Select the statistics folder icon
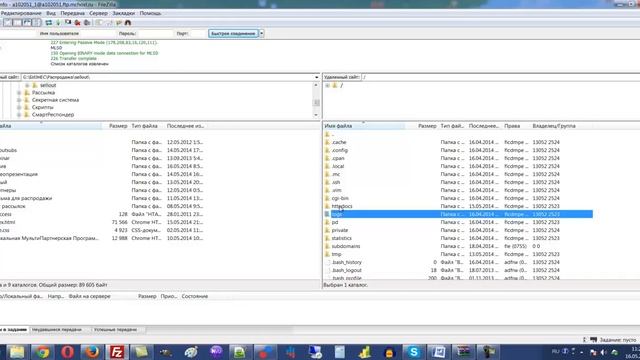 tap(327, 238)
